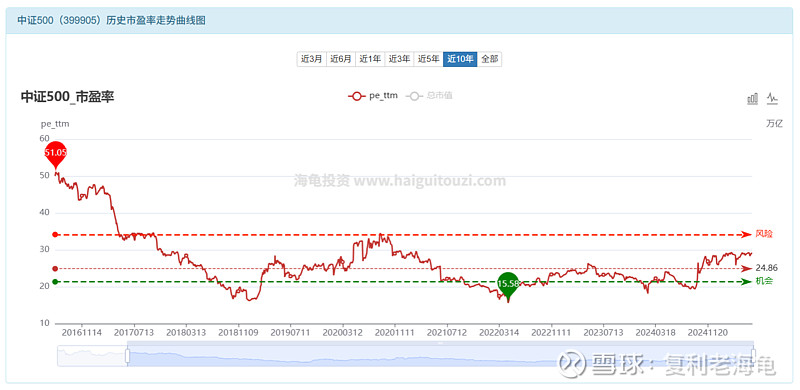The height and width of the screenshot is (390, 800).
Task: Click x-axis date label 20170713
Action: coord(134,333)
